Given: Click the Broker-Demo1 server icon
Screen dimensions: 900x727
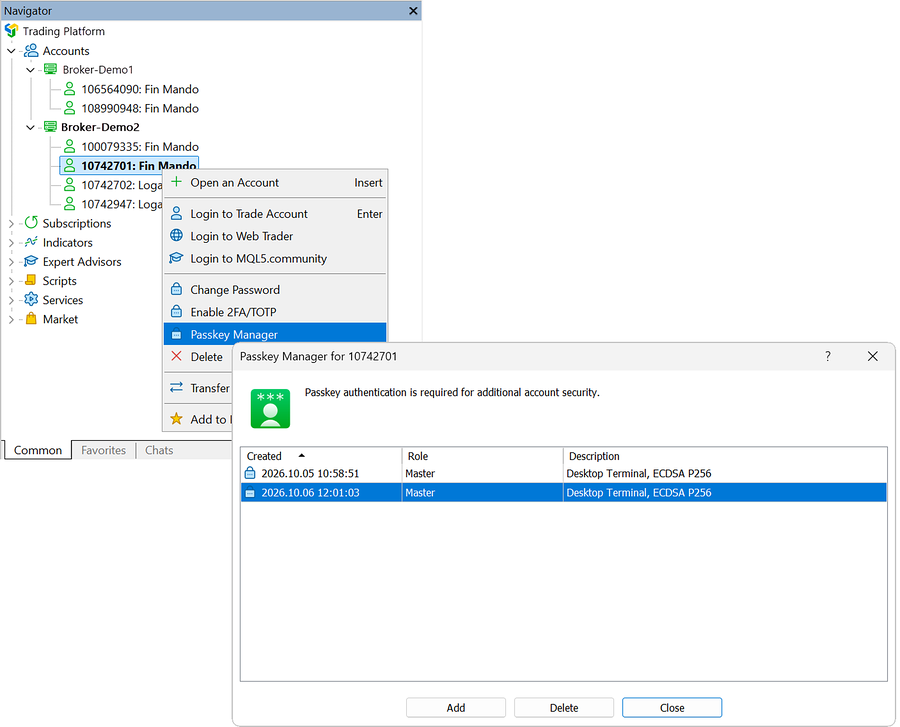Looking at the screenshot, I should click(x=51, y=69).
